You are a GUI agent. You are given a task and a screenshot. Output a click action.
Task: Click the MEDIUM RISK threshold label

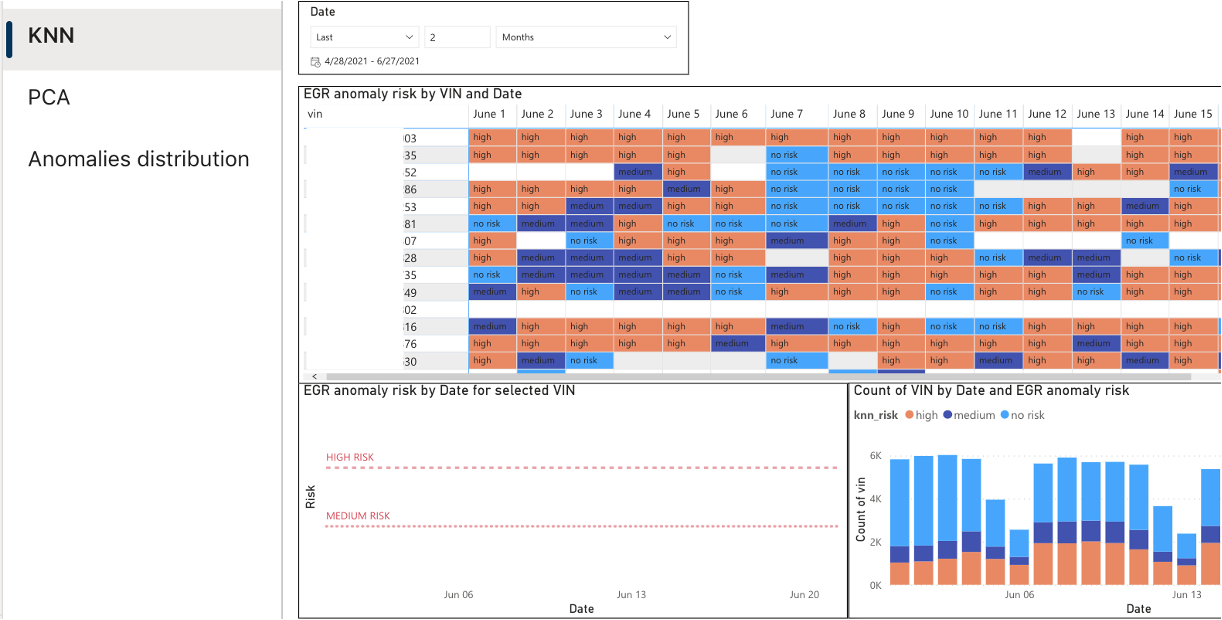358,516
